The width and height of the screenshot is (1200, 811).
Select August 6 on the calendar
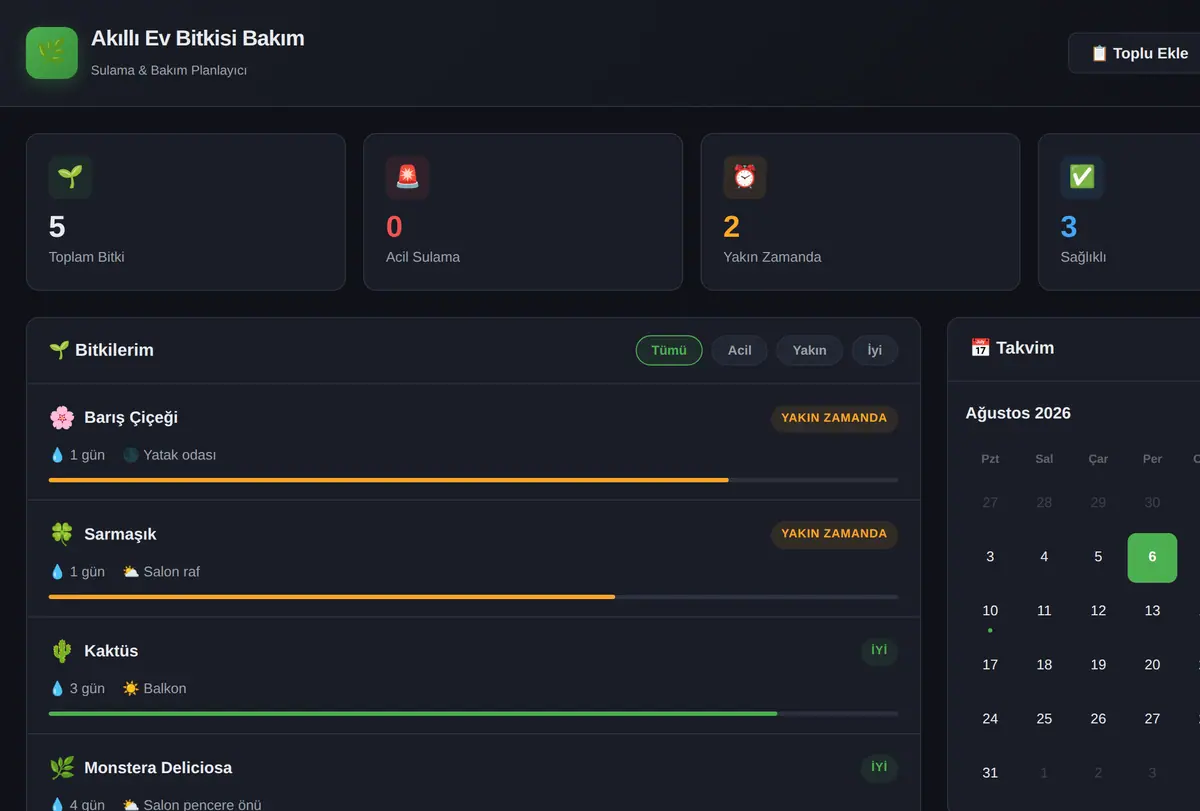click(1152, 557)
